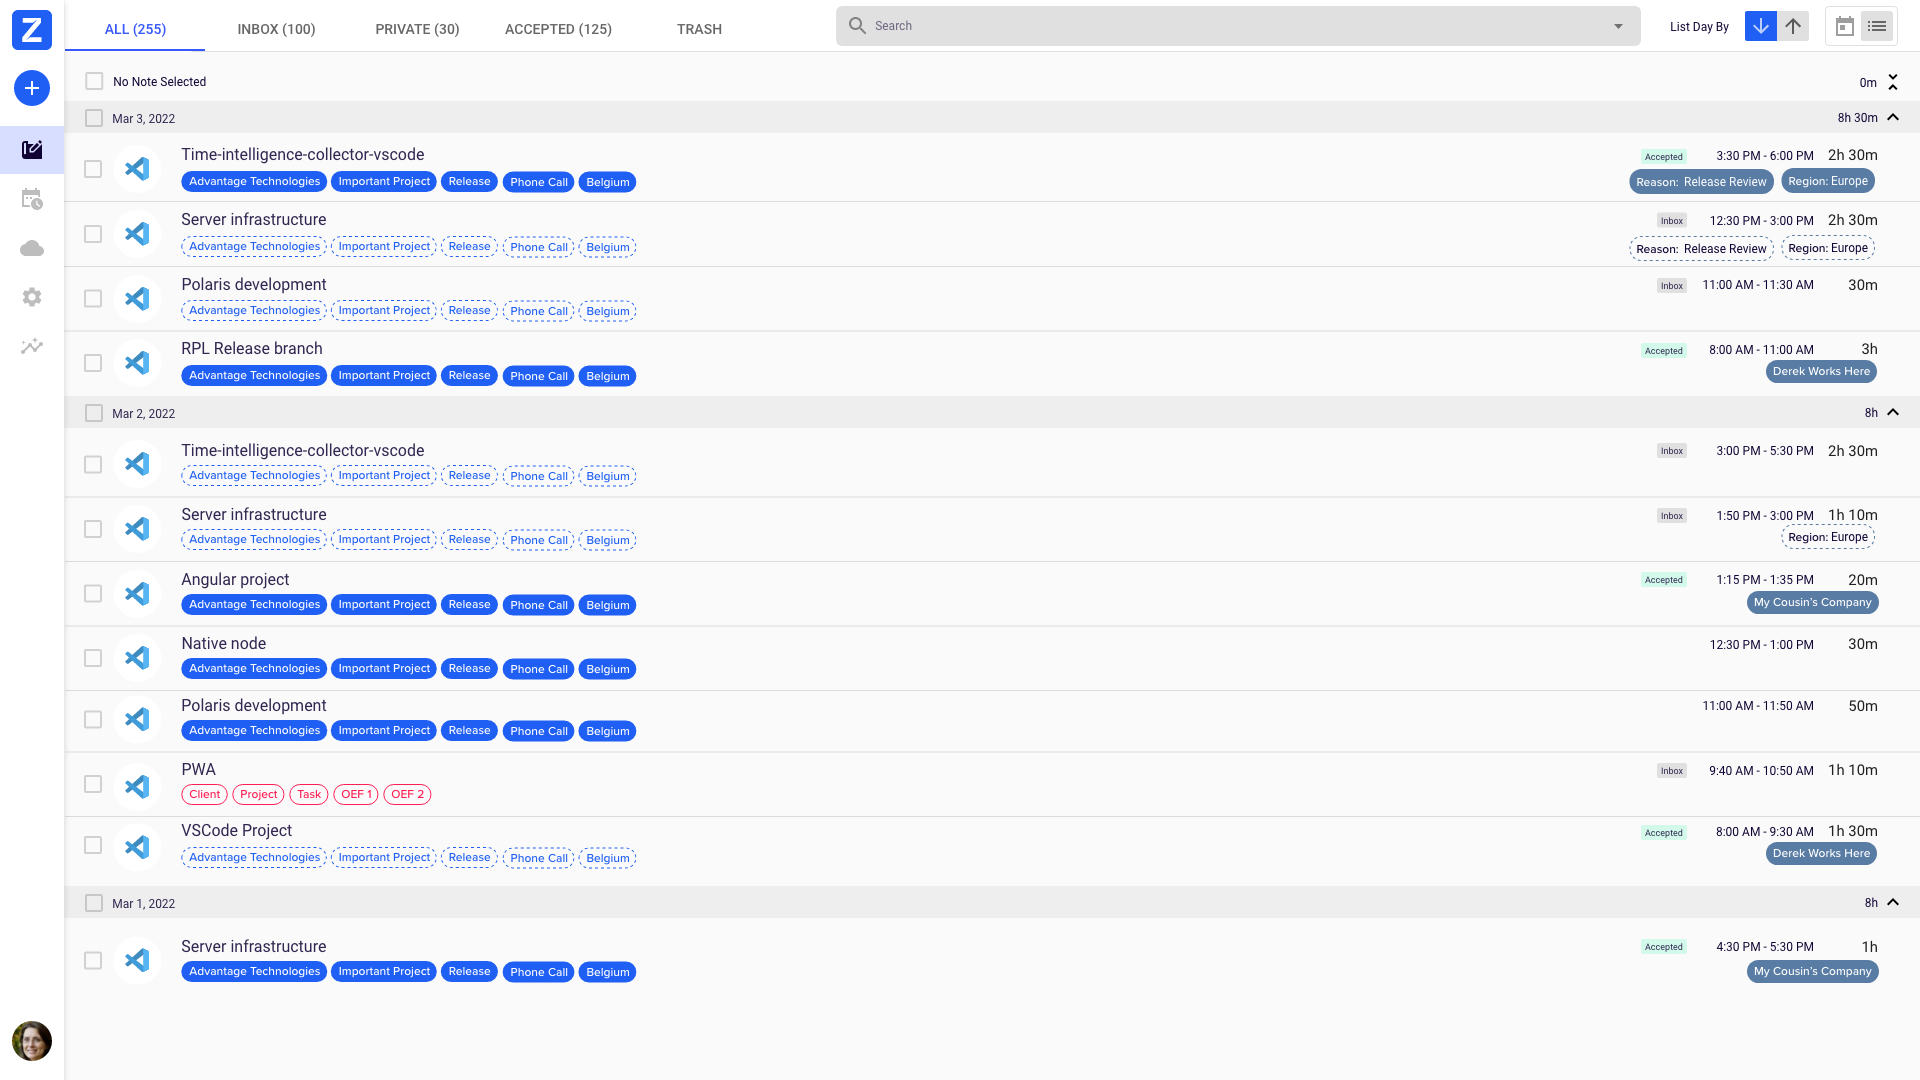This screenshot has width=1920, height=1080.
Task: Click the 12:30 PM - 1:00 PM time range
Action: click(1761, 645)
